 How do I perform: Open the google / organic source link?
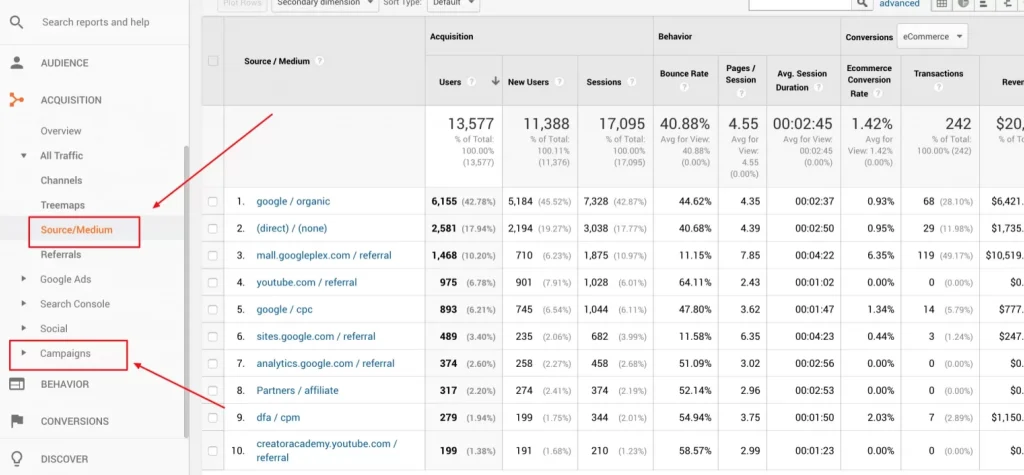click(x=293, y=201)
